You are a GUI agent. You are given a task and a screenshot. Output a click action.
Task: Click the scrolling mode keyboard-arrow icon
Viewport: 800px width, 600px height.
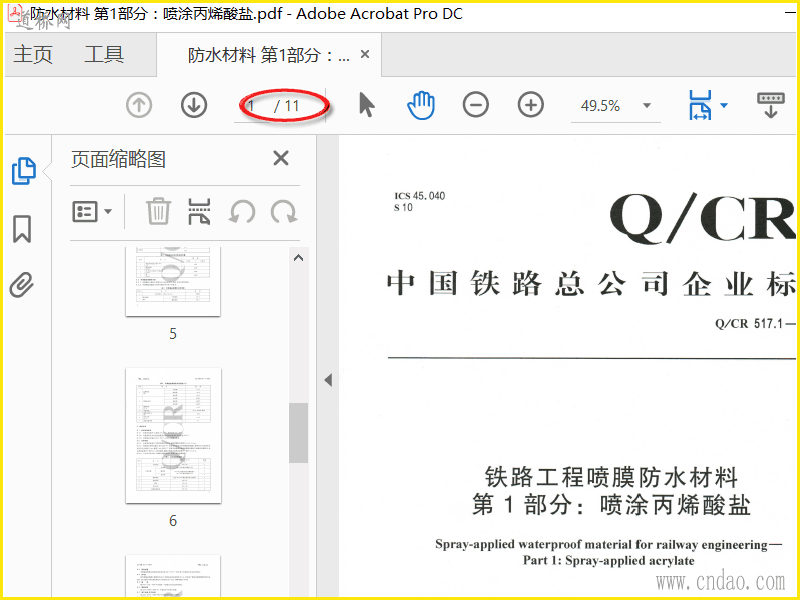pos(770,105)
